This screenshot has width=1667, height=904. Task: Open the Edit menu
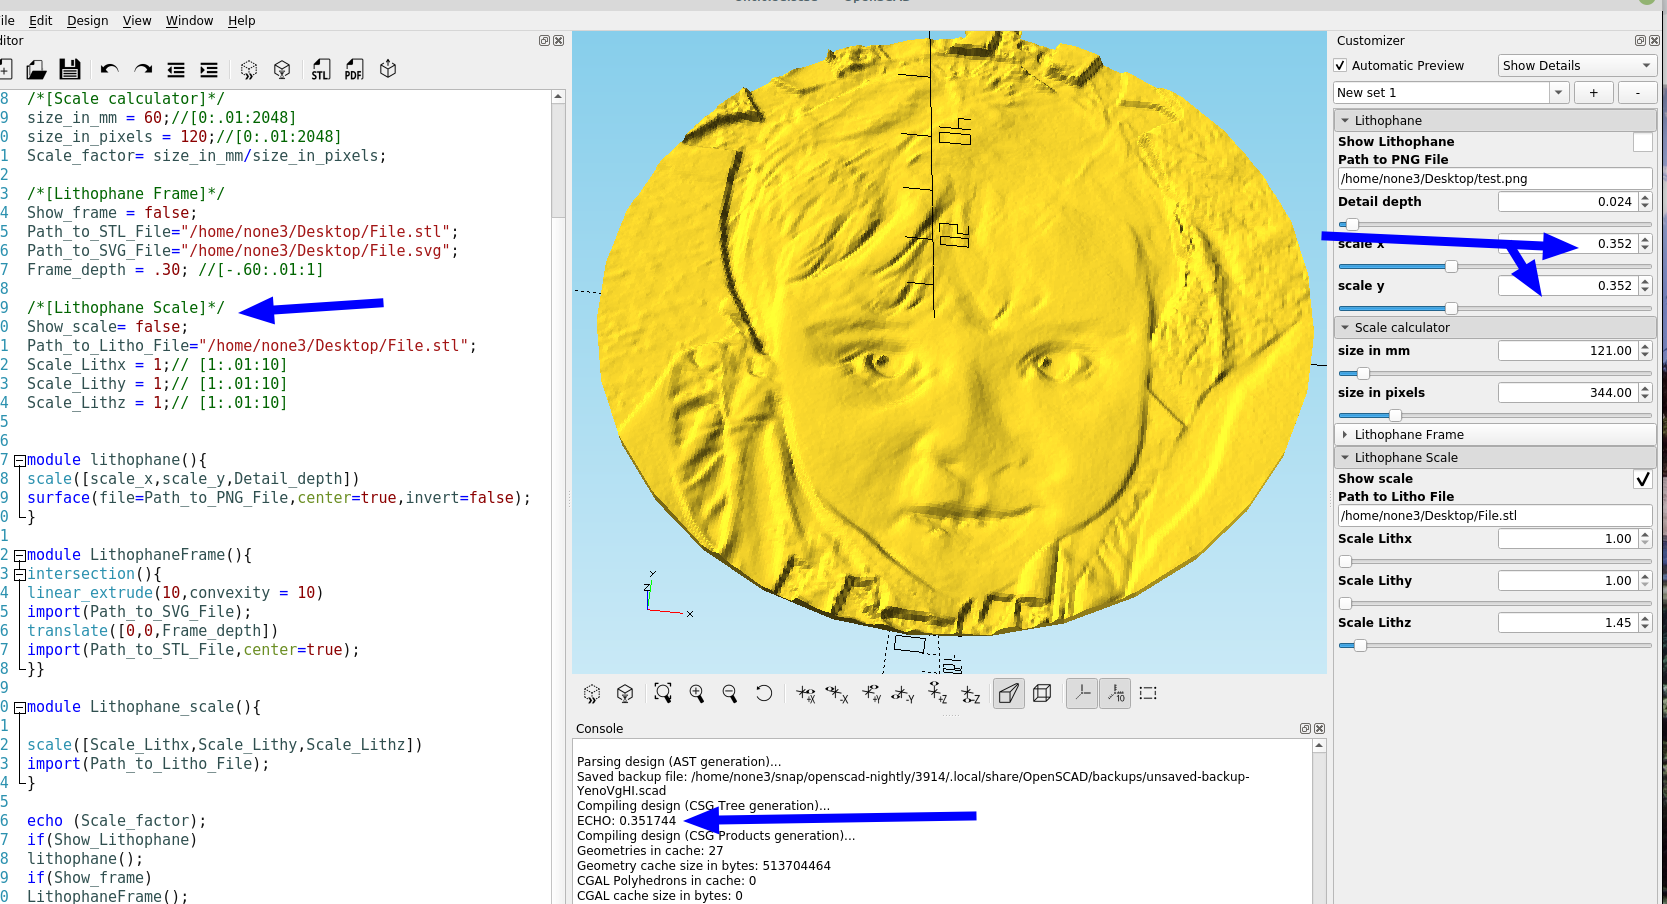[41, 20]
